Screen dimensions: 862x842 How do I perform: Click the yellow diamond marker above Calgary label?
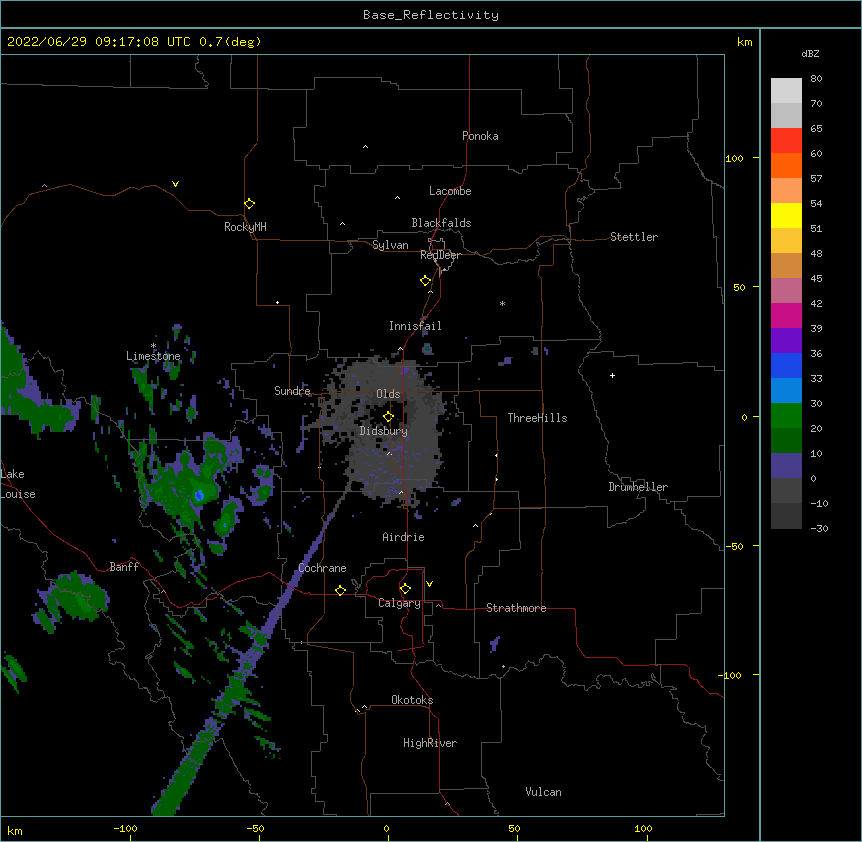(x=405, y=589)
